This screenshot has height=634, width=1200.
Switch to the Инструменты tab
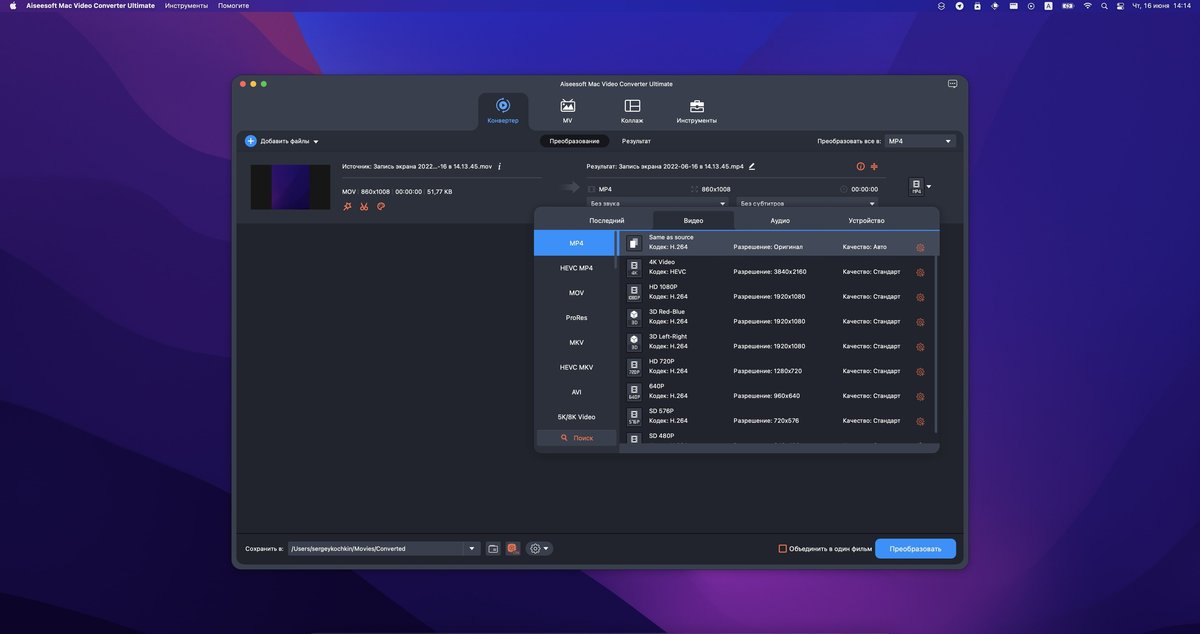click(698, 110)
